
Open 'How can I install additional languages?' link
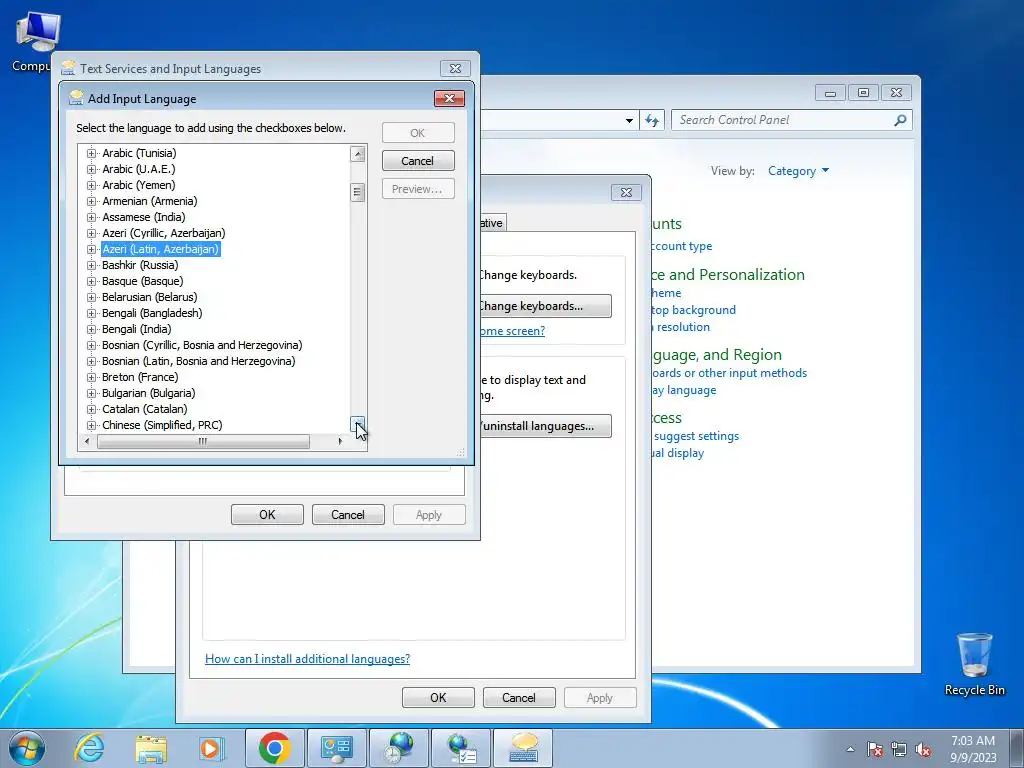308,659
